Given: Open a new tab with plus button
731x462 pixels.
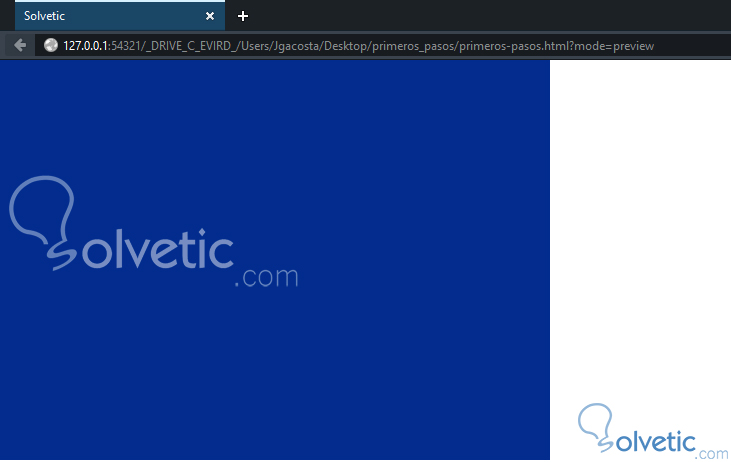Looking at the screenshot, I should [242, 16].
